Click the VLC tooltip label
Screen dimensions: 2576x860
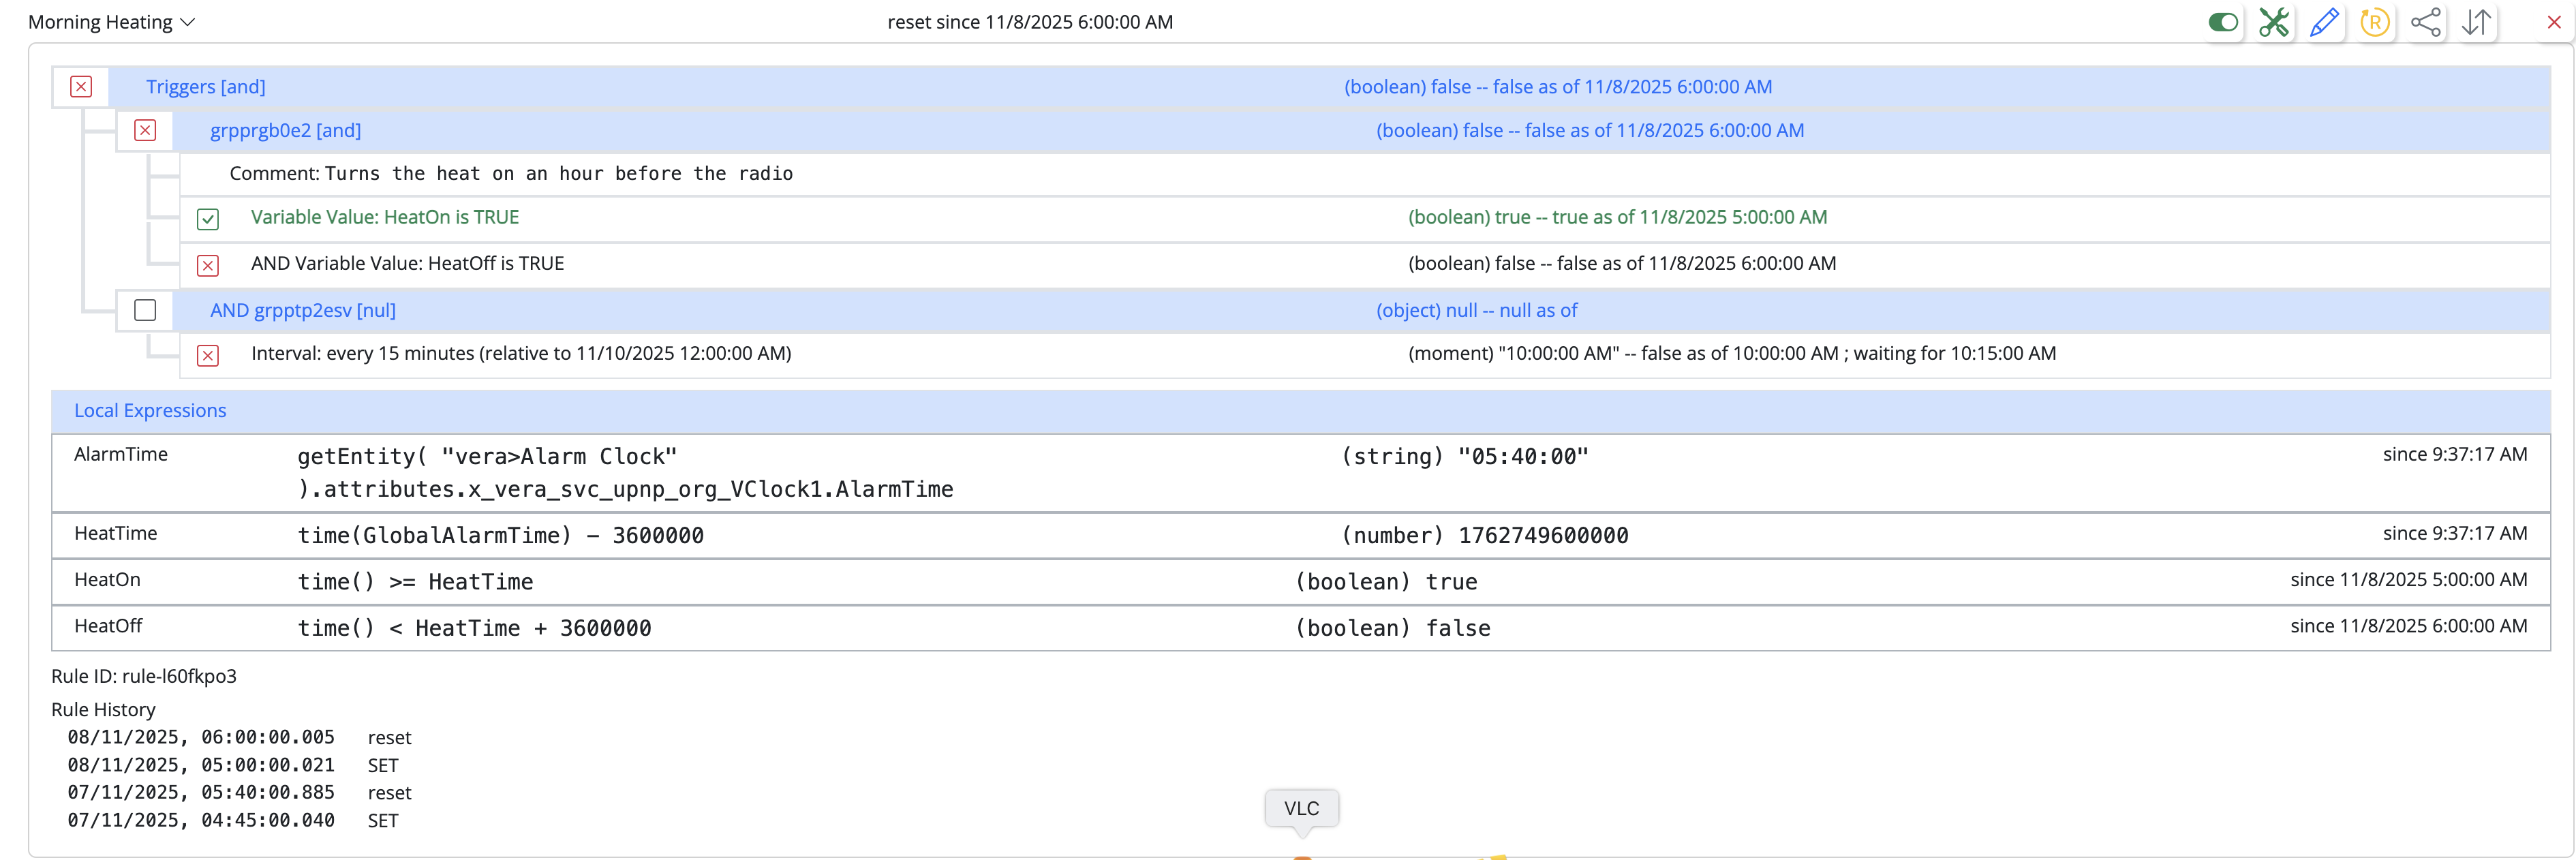coord(1301,808)
